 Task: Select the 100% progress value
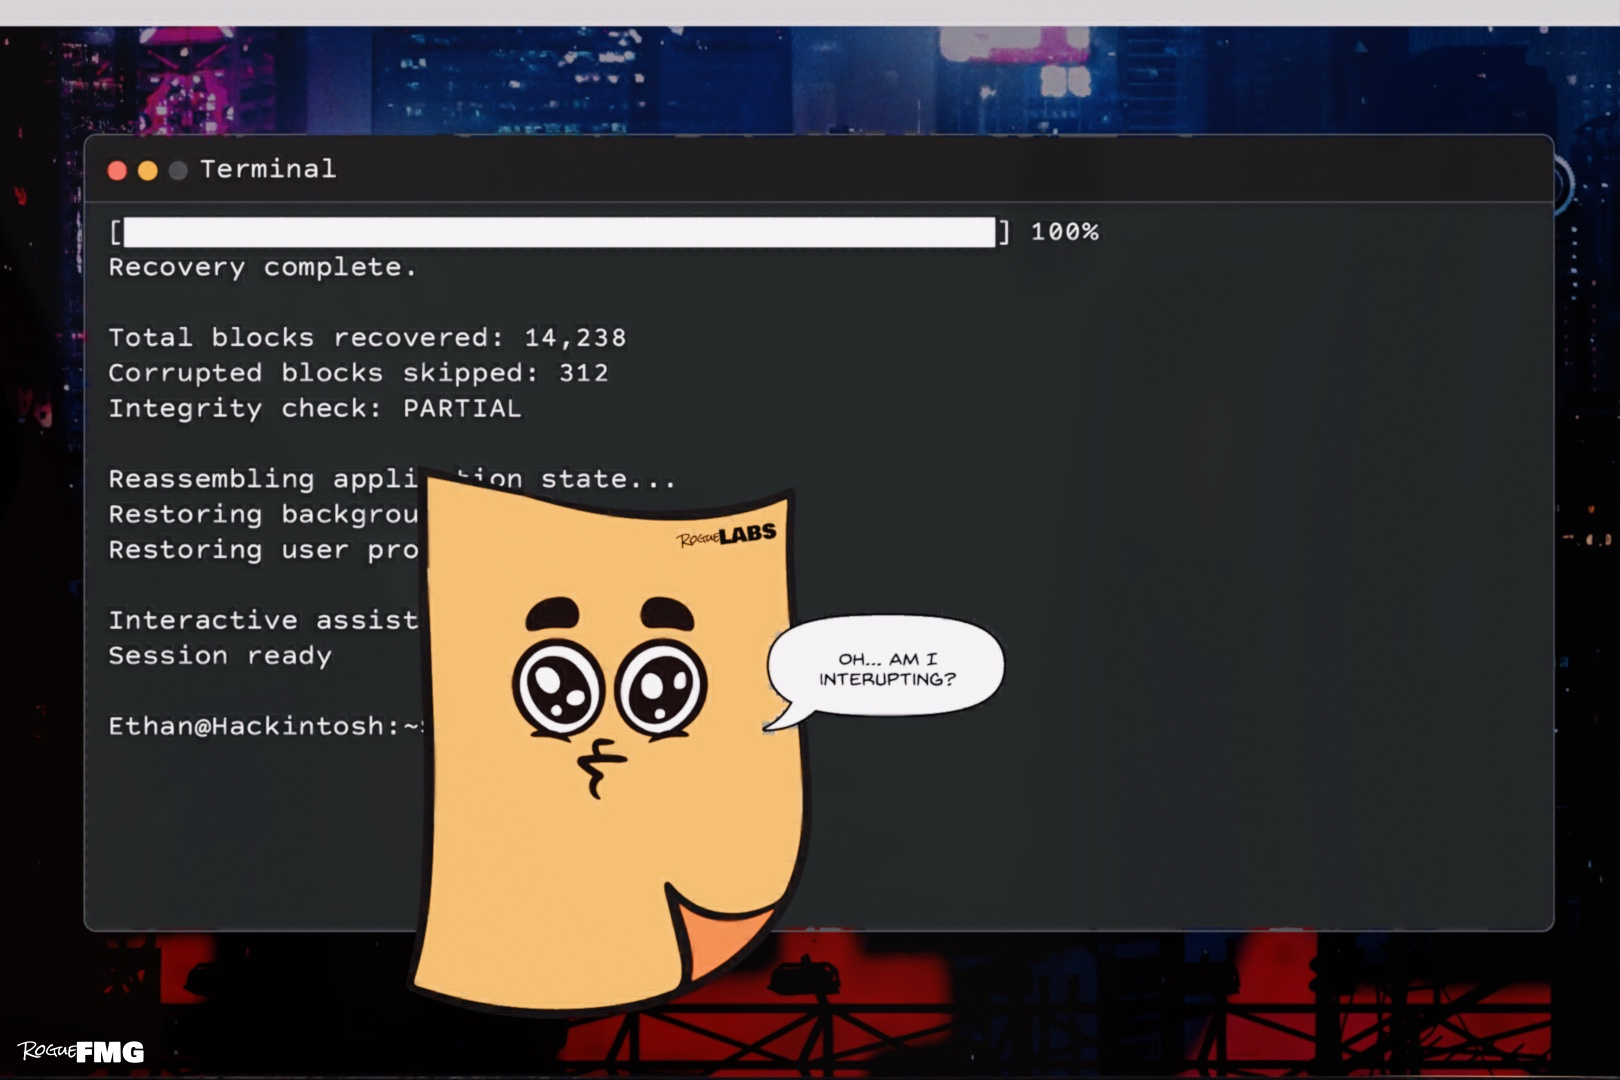[x=1065, y=232]
